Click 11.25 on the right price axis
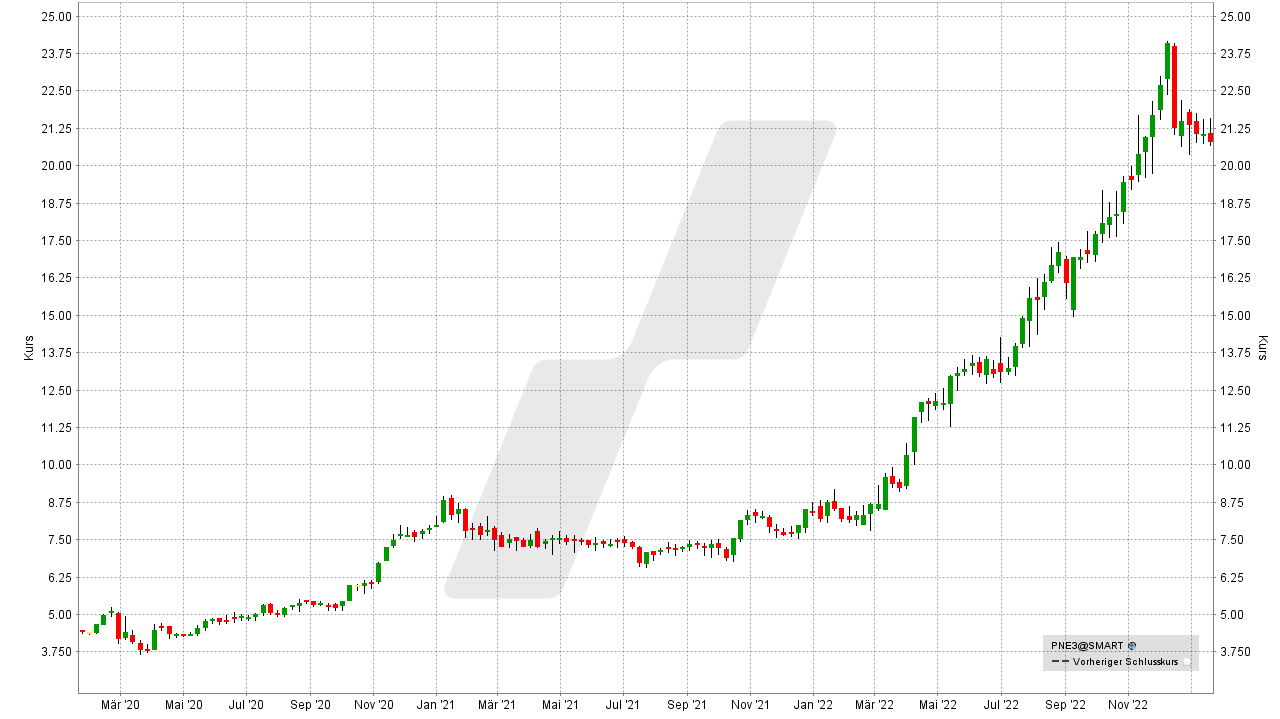 tap(1235, 427)
